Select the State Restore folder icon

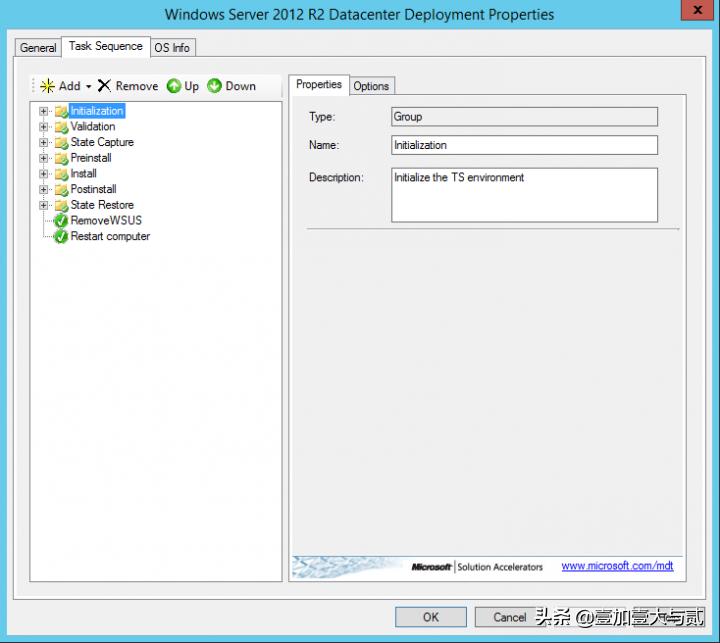[x=61, y=205]
